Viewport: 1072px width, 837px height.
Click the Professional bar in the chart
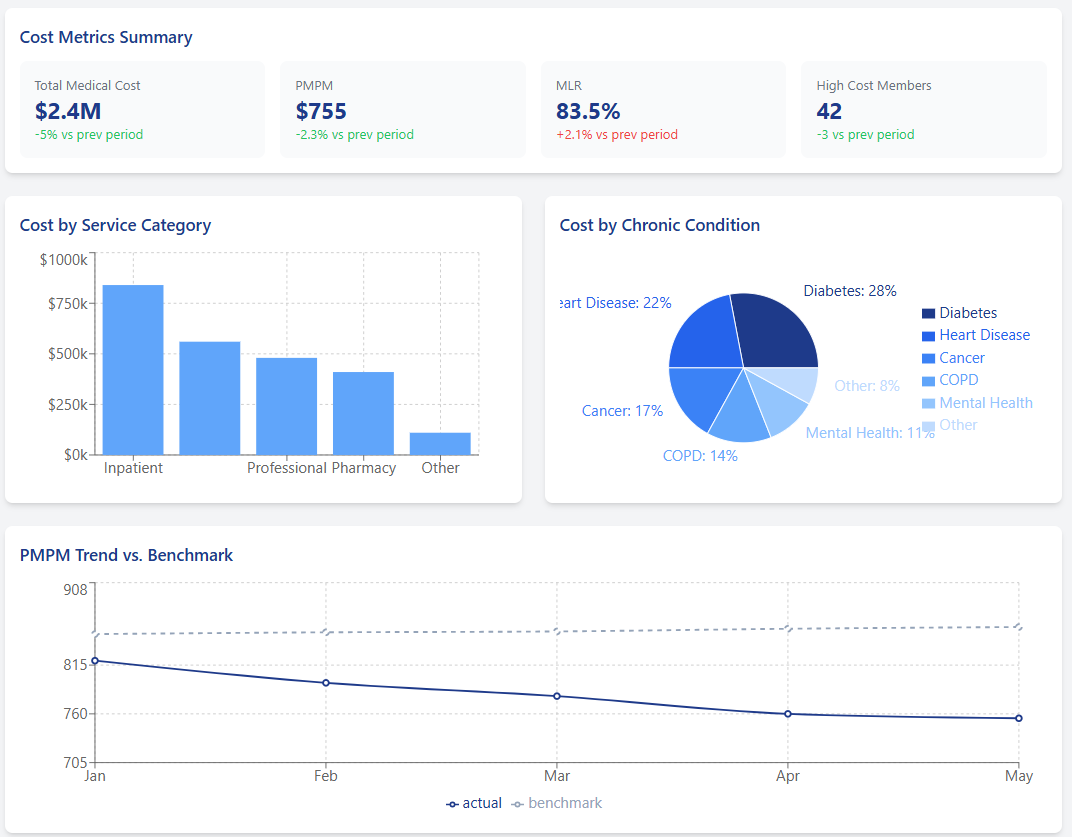[286, 406]
